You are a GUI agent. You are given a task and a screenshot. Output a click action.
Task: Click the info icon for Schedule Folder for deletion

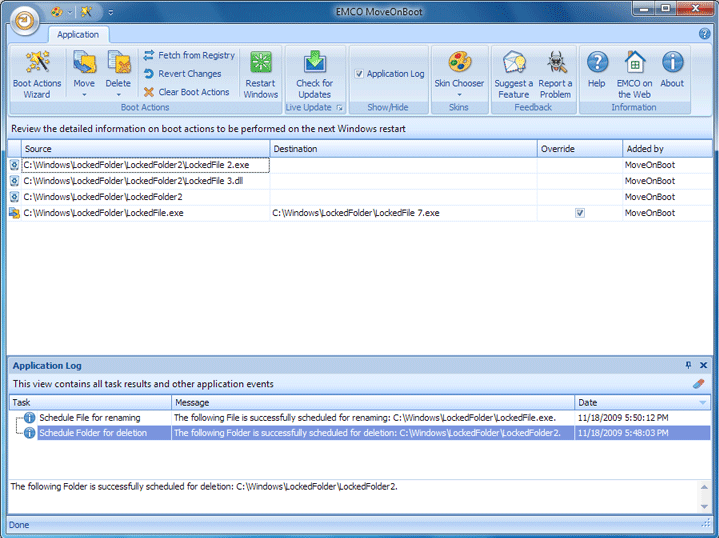(29, 433)
